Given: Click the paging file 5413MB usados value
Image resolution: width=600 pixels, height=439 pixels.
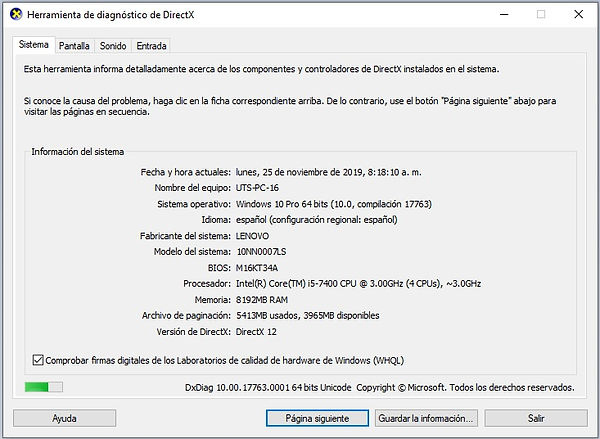Looking at the screenshot, I should (308, 316).
